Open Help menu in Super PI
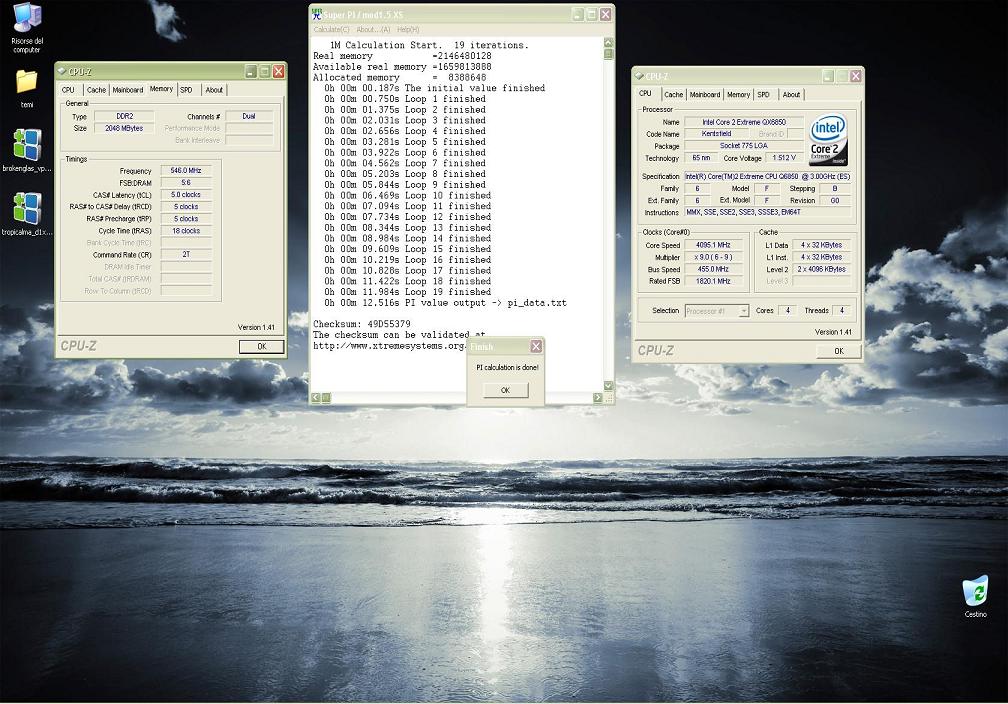The image size is (1008, 704). 408,30
